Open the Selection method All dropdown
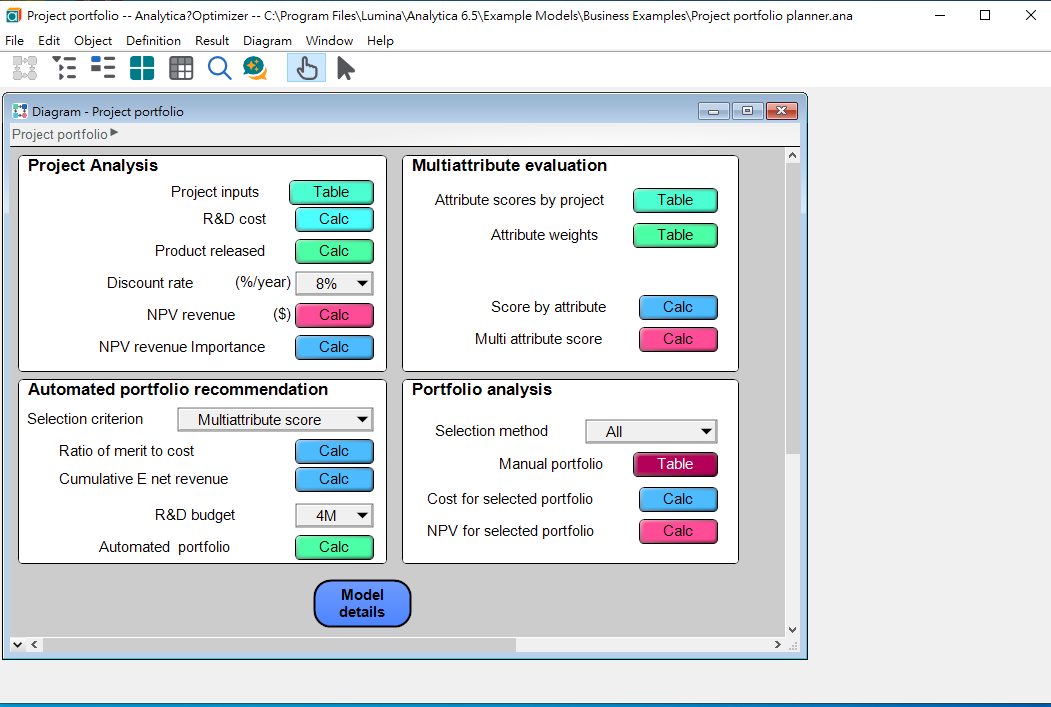This screenshot has width=1051, height=707. point(652,432)
